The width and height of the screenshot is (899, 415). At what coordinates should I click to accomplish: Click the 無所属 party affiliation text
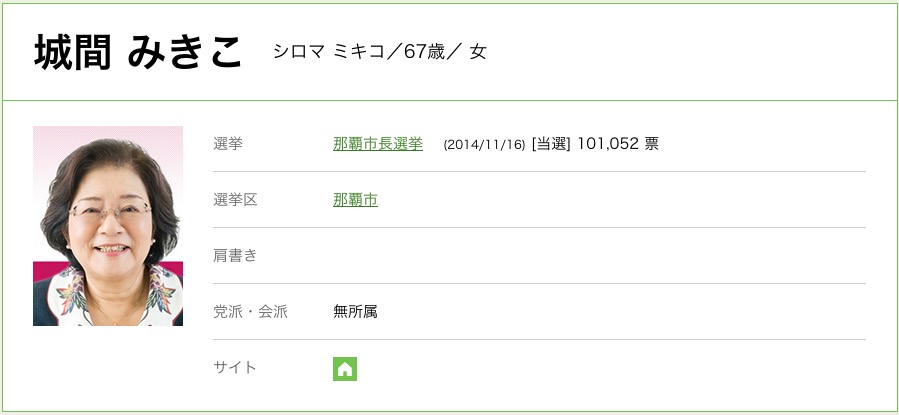pos(355,312)
